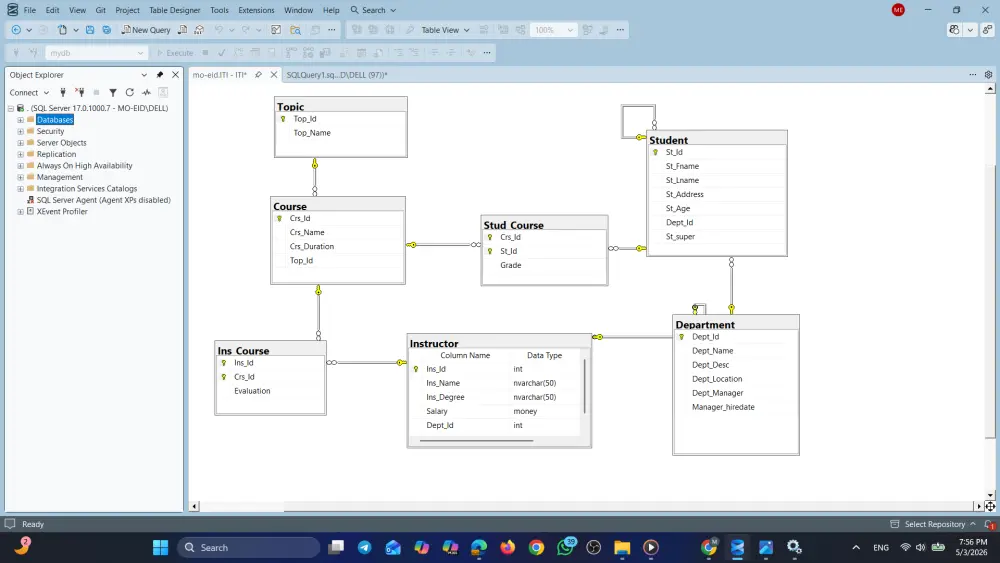The image size is (1000, 563).
Task: Click the Save icon in the toolbar
Action: click(x=90, y=30)
